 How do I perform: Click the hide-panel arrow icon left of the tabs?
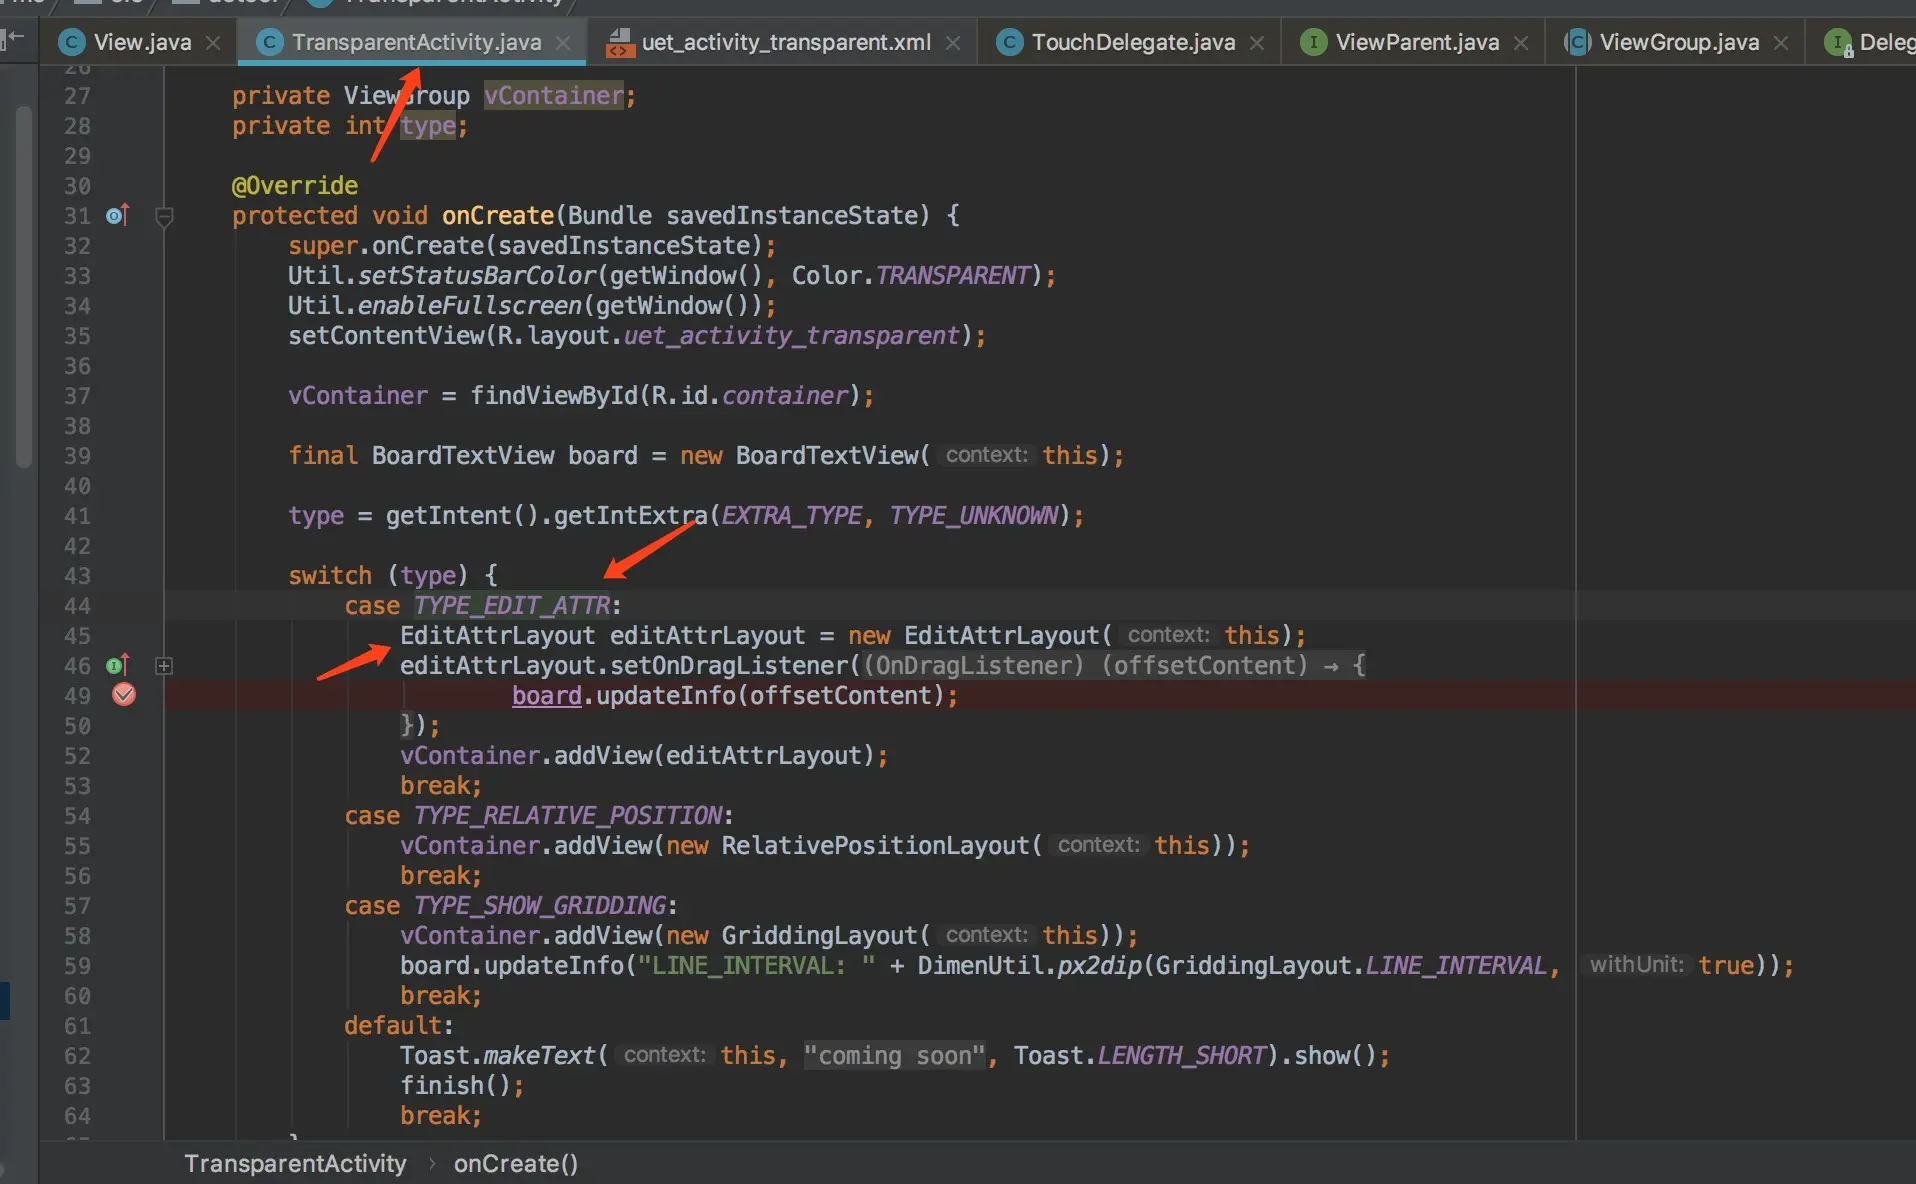(x=13, y=39)
